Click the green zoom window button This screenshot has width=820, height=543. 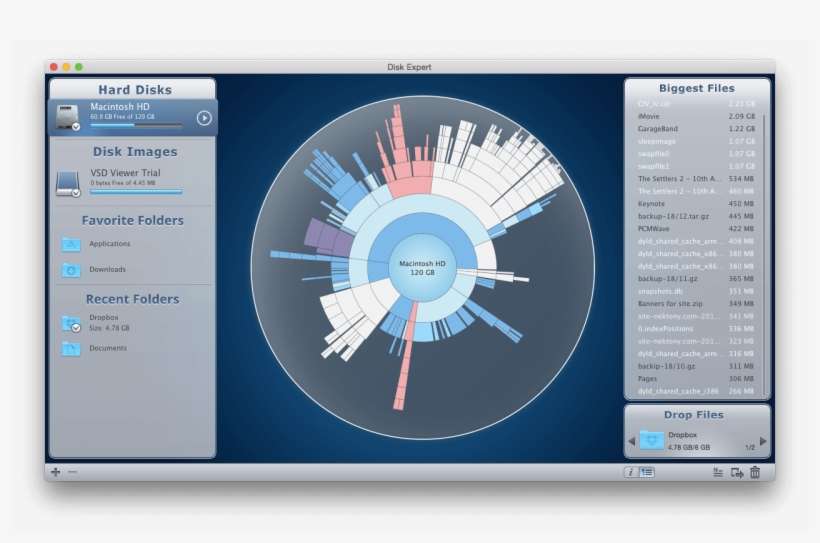pyautogui.click(x=79, y=67)
